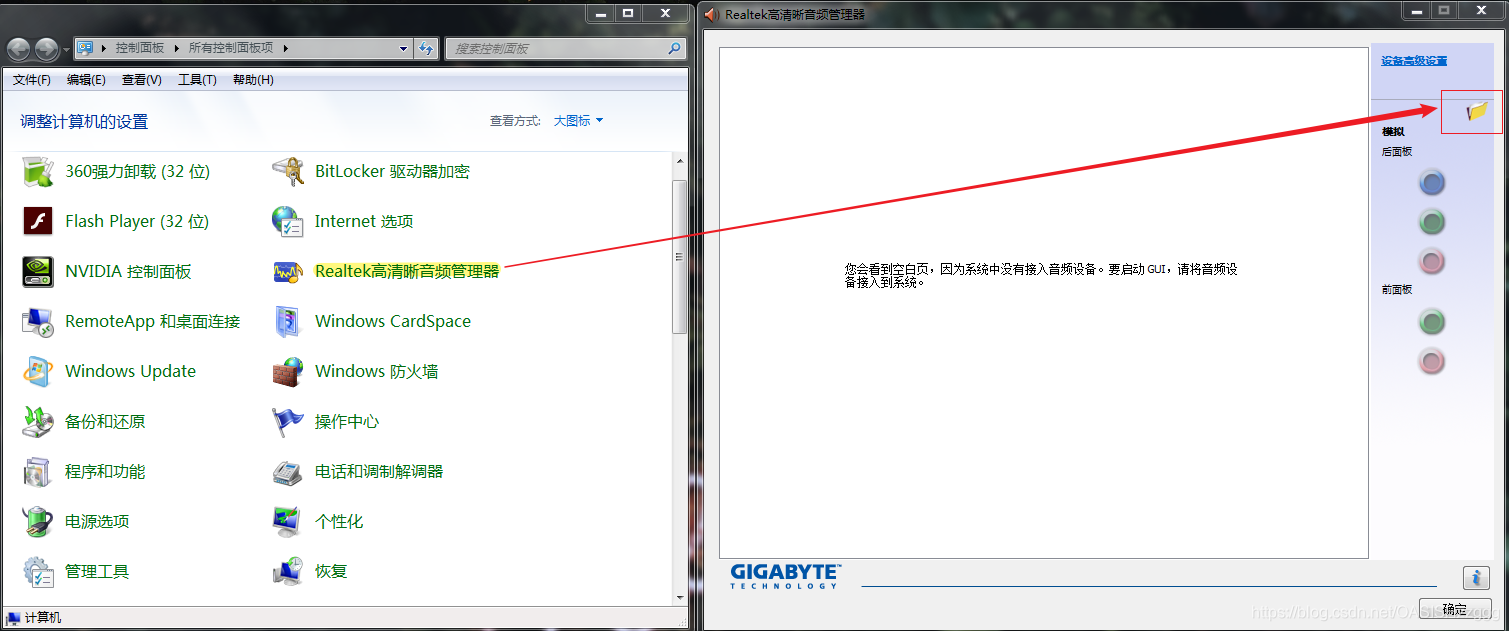Open the 电话和调制解调器 icon
This screenshot has height=631, width=1509.
(x=288, y=471)
